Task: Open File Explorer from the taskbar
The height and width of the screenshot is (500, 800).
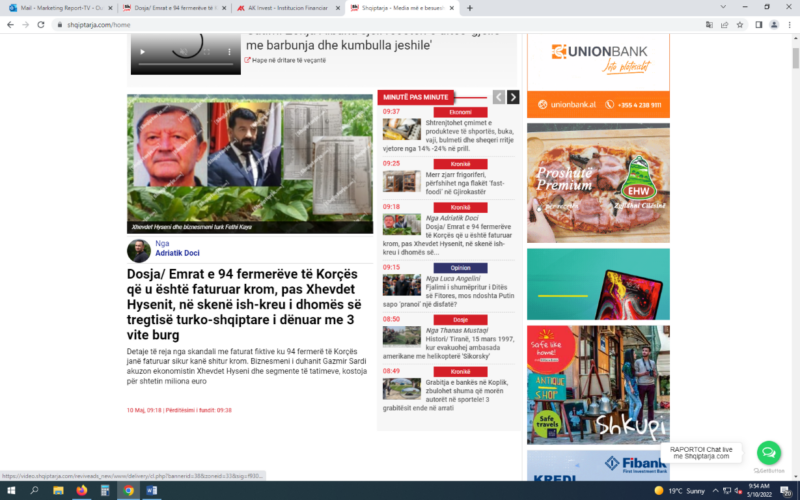Action: click(58, 490)
